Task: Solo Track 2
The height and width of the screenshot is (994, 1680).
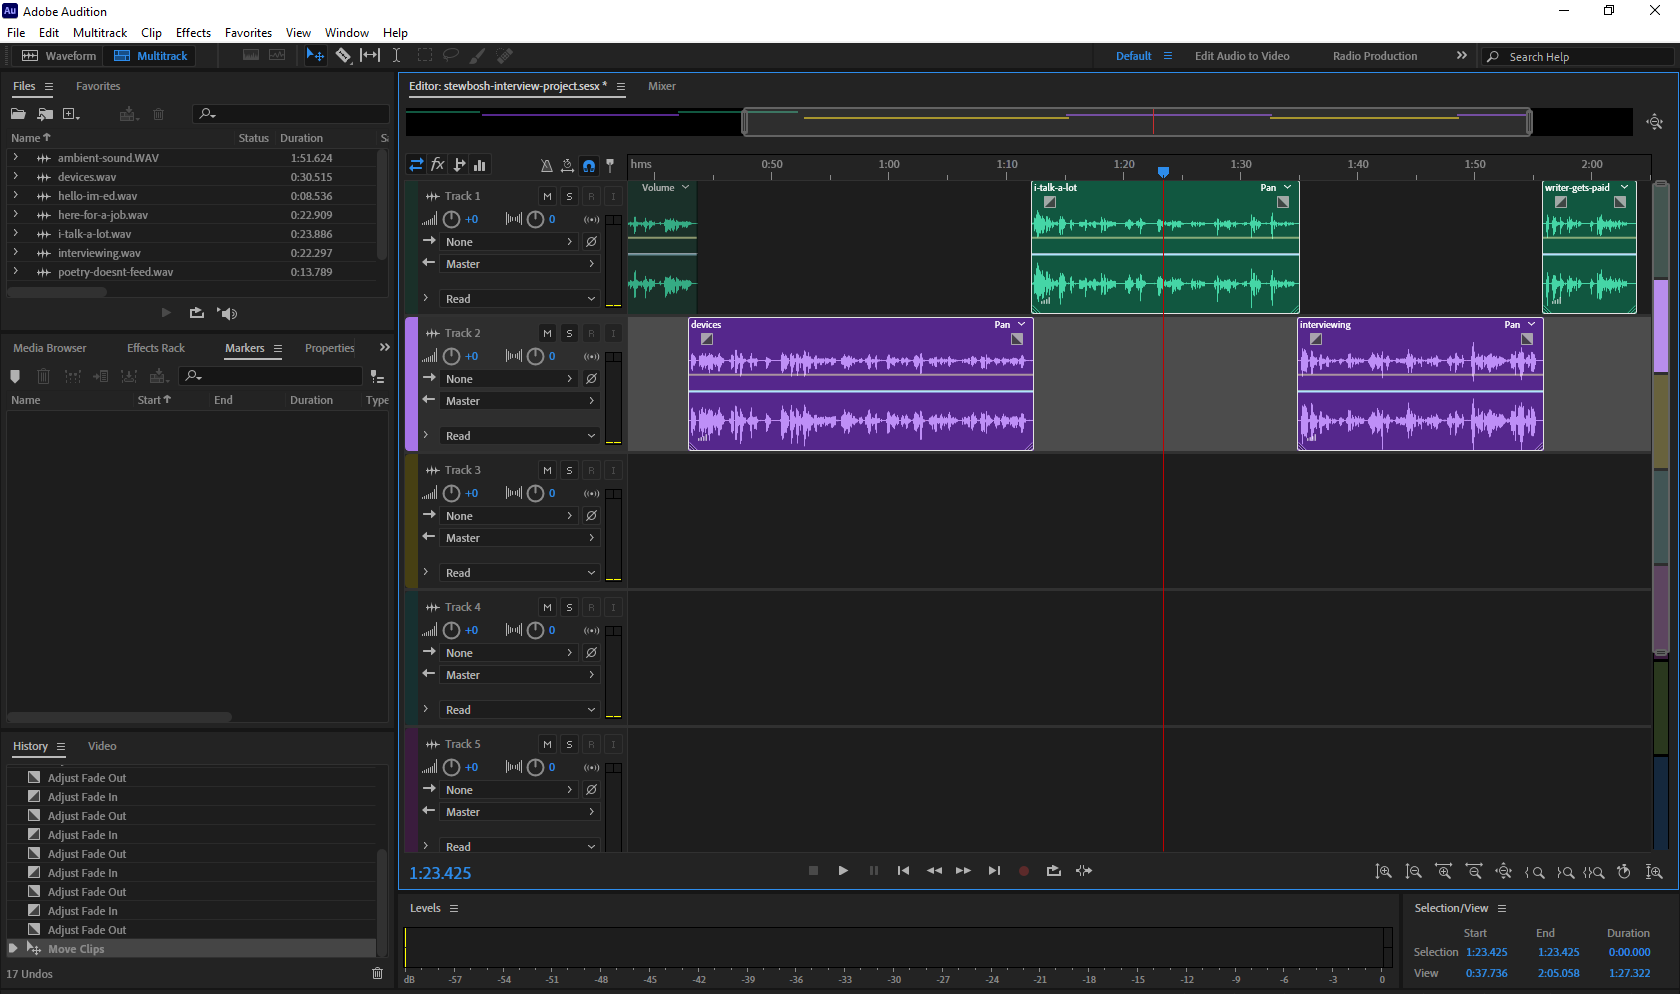Action: [569, 333]
